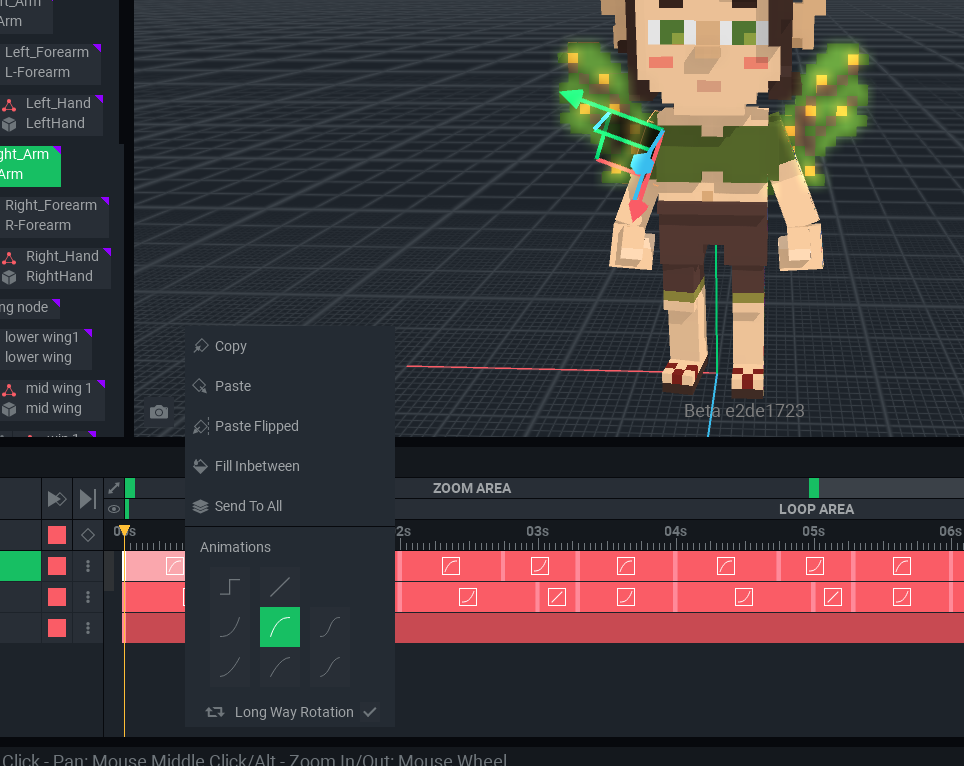Click the bone icon beside Right_Hand

tap(9, 256)
